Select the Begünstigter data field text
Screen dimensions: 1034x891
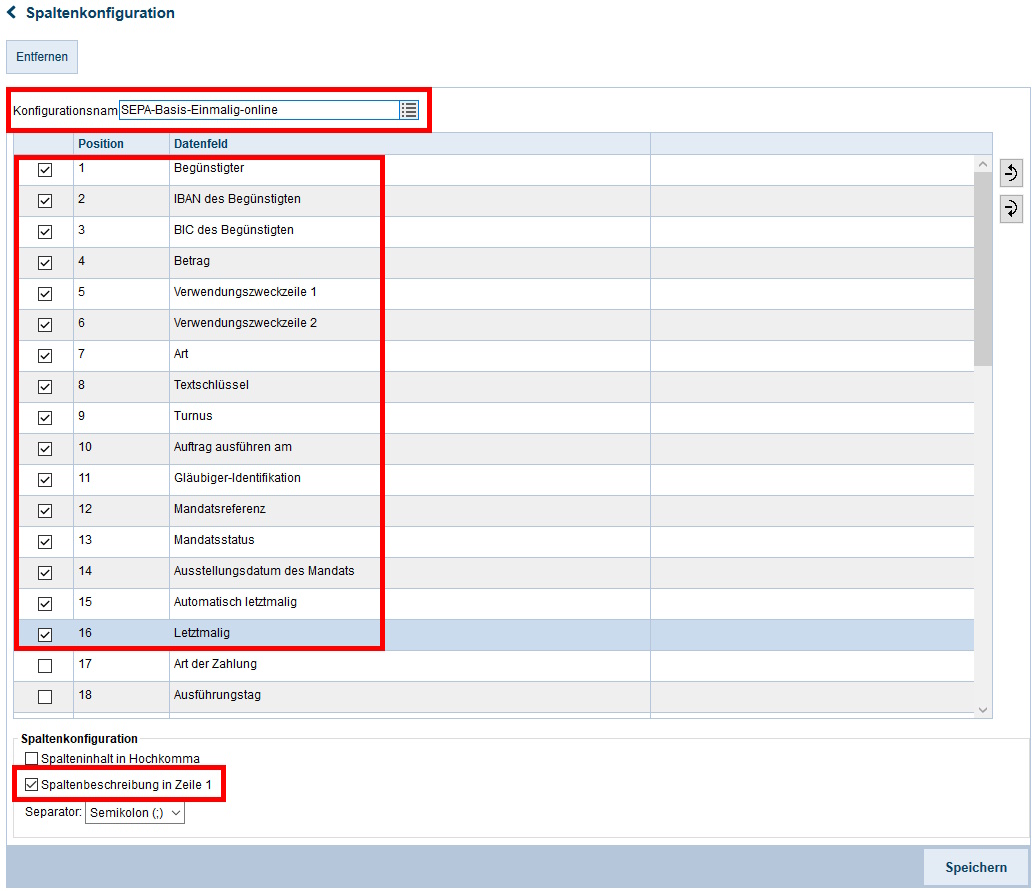[209, 168]
